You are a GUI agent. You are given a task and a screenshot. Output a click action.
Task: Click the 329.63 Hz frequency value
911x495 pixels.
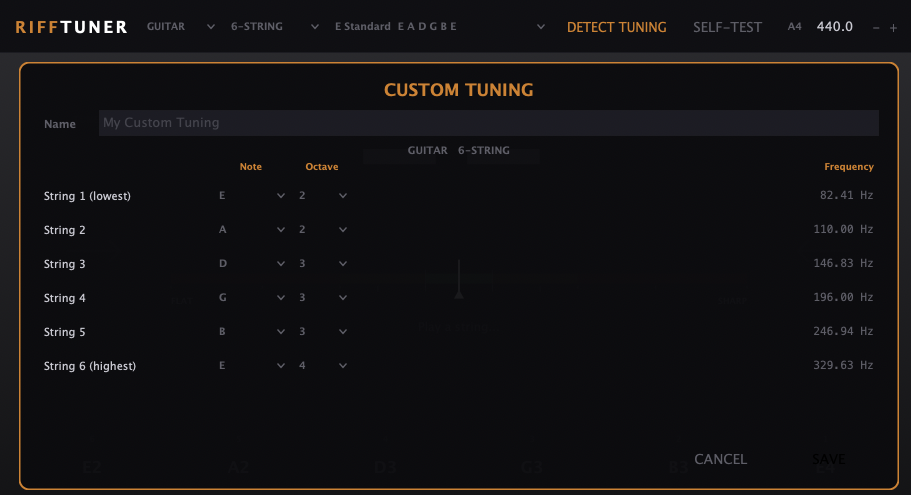843,365
